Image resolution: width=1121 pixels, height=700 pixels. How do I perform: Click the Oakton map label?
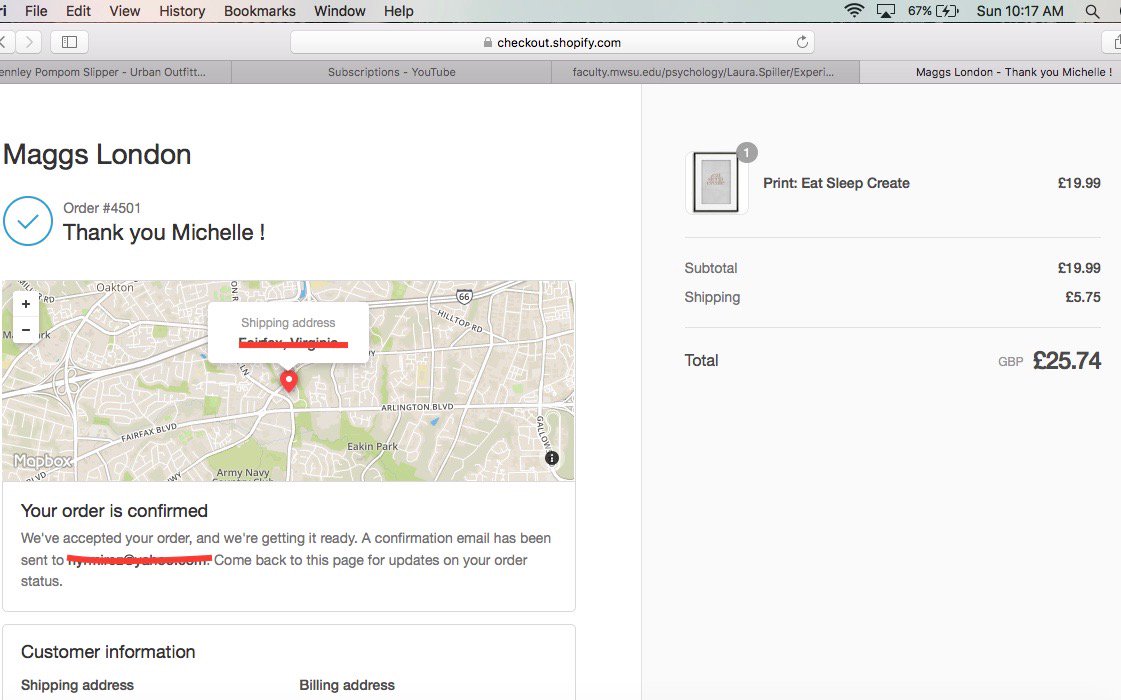coord(114,287)
